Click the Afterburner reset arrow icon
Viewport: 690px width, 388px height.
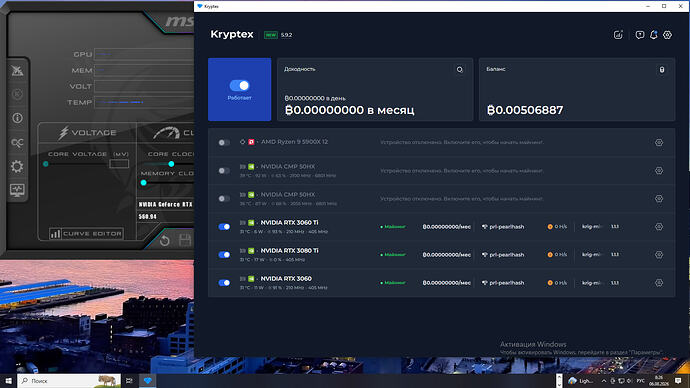pyautogui.click(x=165, y=240)
